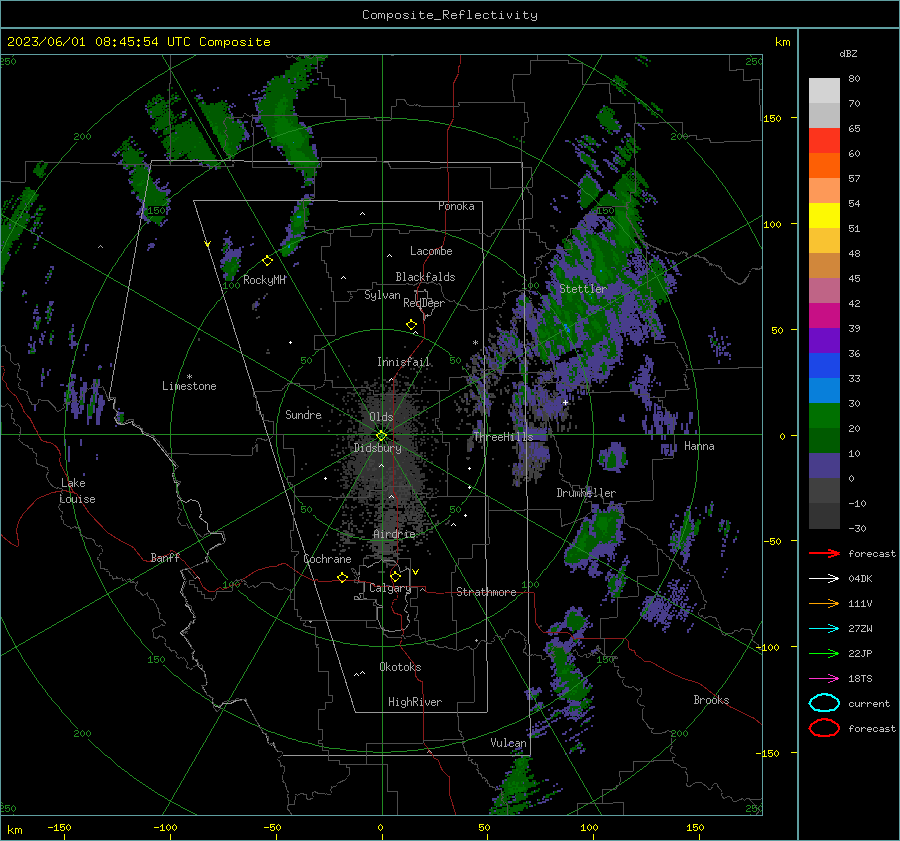
Task: Click the Ponoka label
Action: [456, 207]
